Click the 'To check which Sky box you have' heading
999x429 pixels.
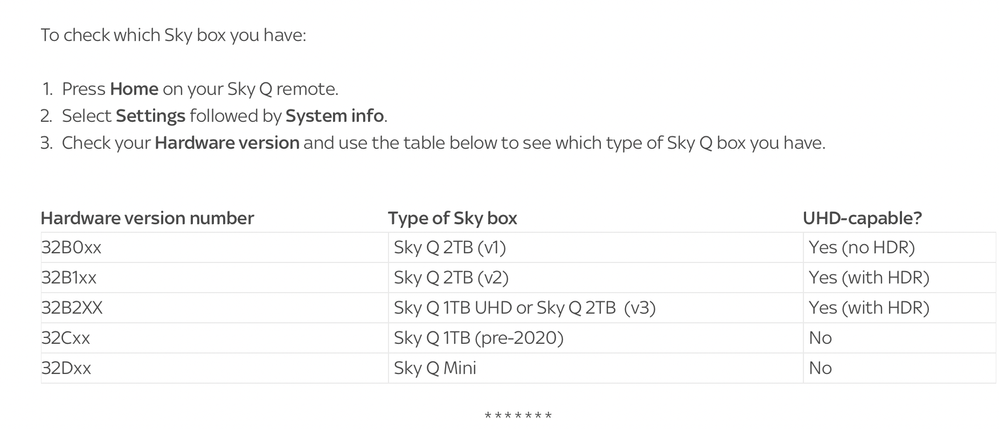coord(172,35)
